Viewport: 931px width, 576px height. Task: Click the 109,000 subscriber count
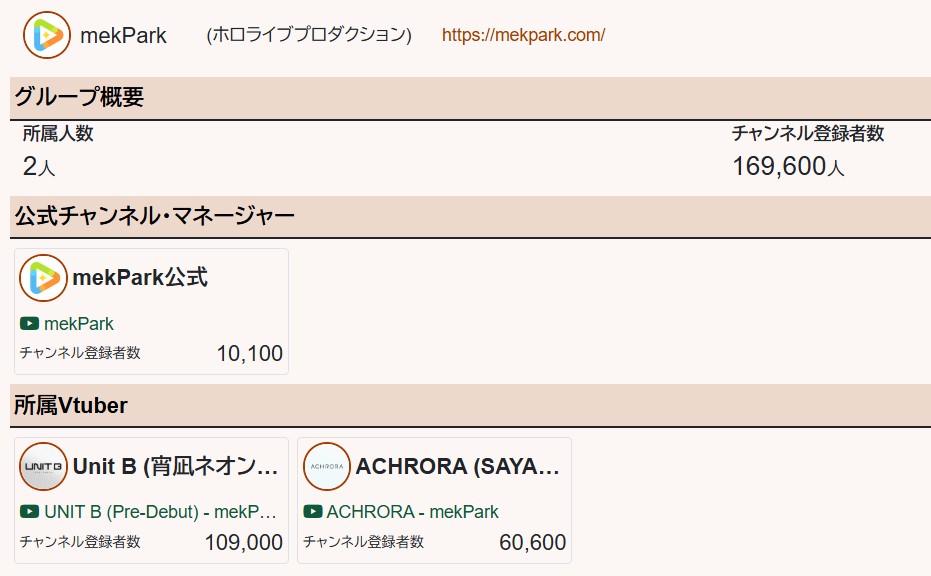click(243, 542)
